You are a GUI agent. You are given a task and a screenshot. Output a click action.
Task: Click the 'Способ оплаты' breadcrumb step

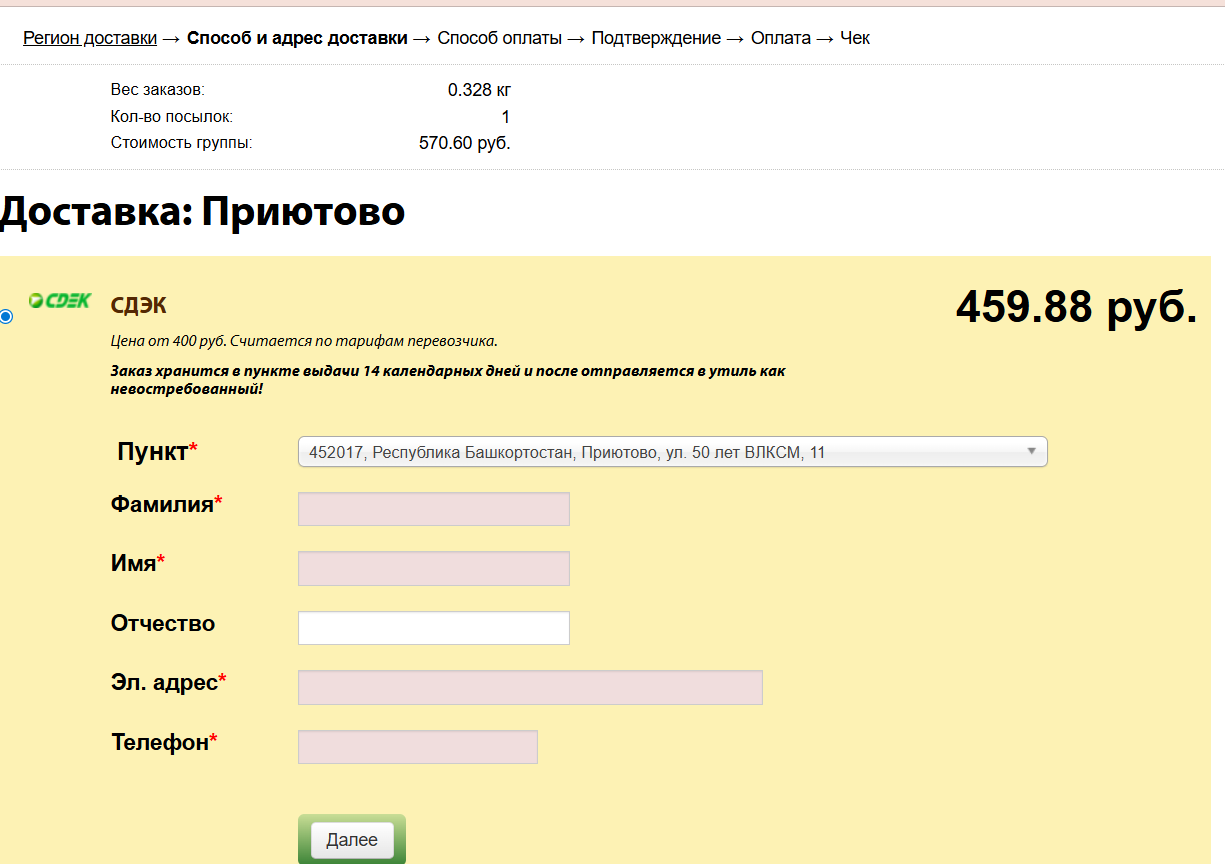coord(499,38)
